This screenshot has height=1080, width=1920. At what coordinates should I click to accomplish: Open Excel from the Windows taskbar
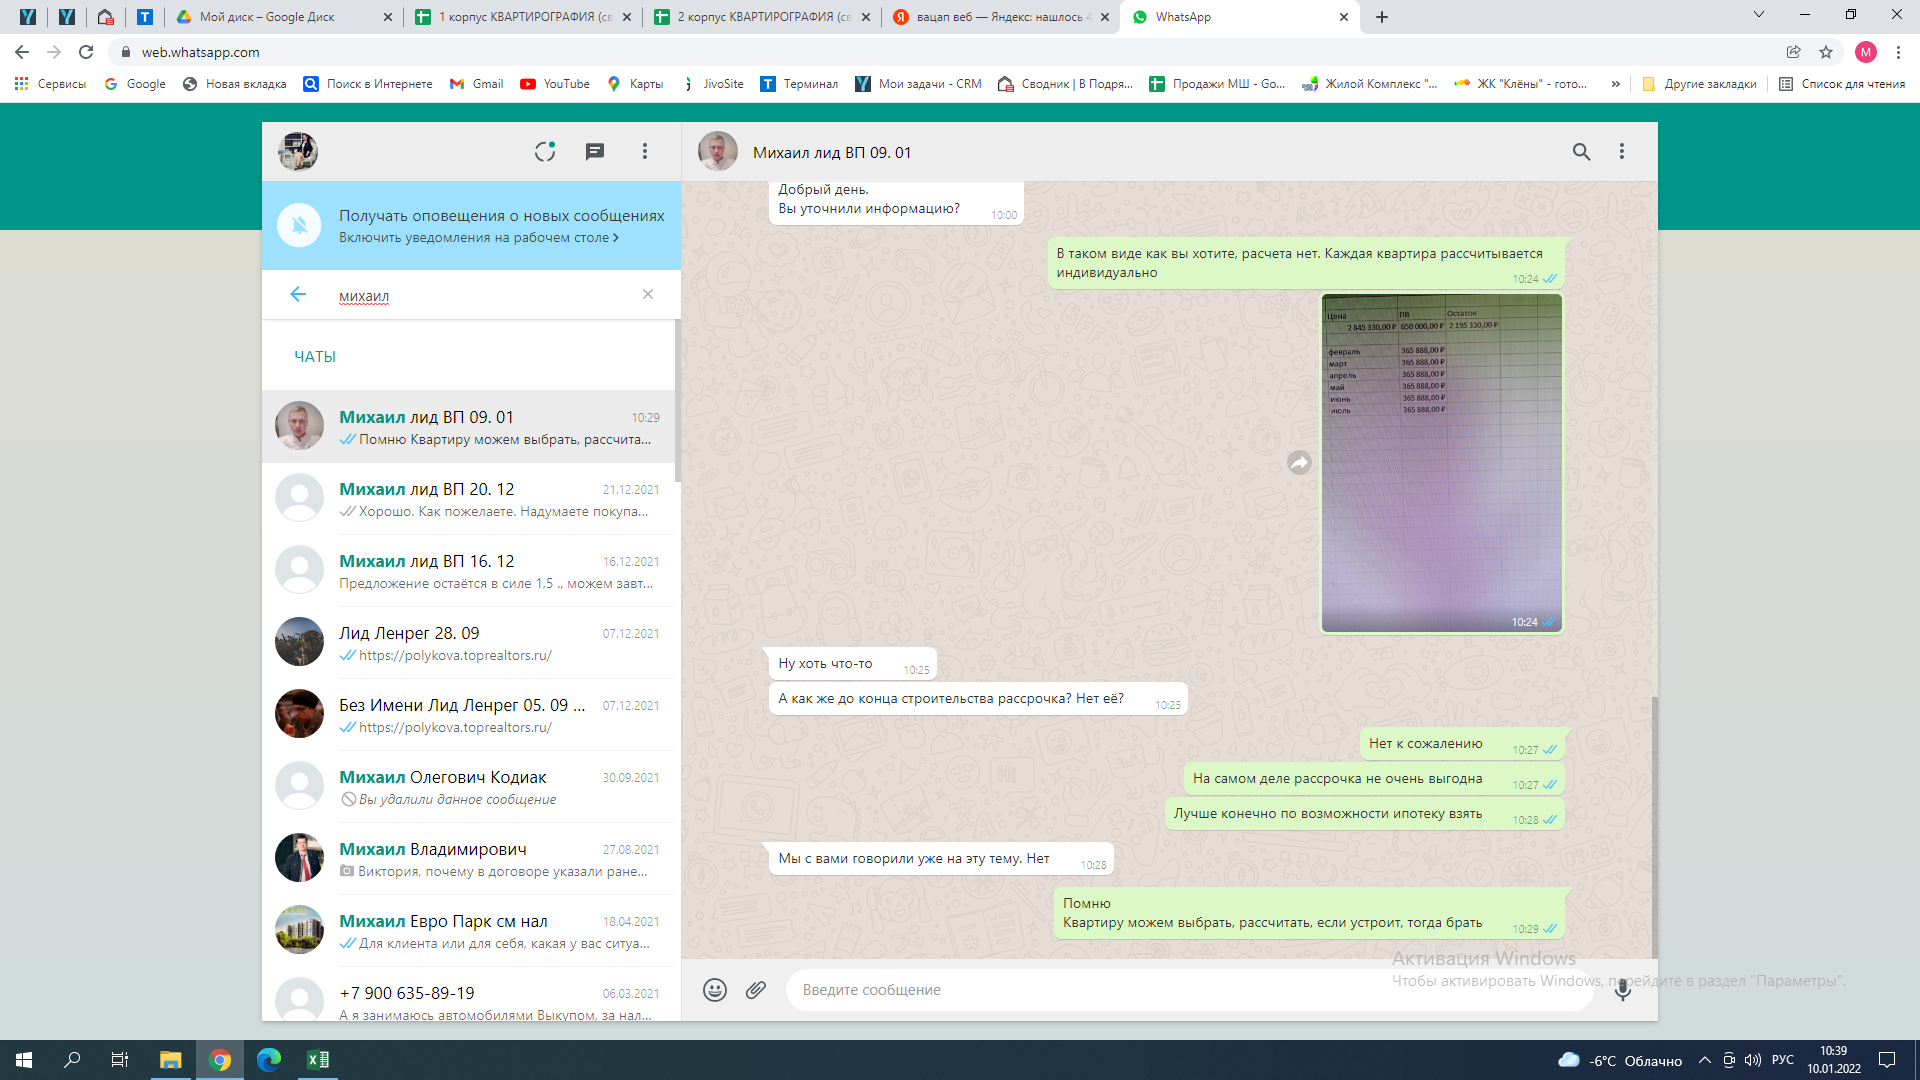pos(317,1060)
